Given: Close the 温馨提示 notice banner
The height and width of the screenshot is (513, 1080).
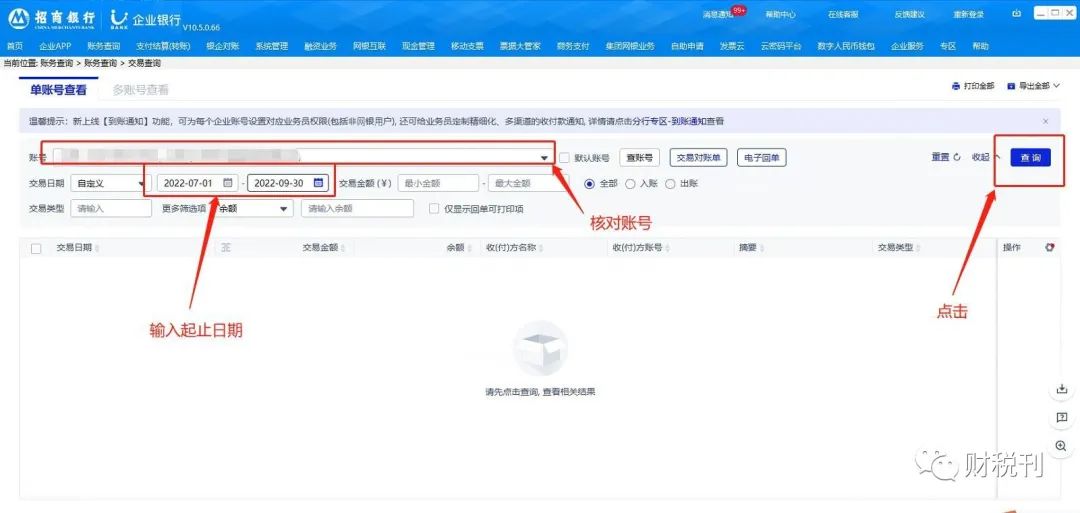Looking at the screenshot, I should tap(1046, 121).
